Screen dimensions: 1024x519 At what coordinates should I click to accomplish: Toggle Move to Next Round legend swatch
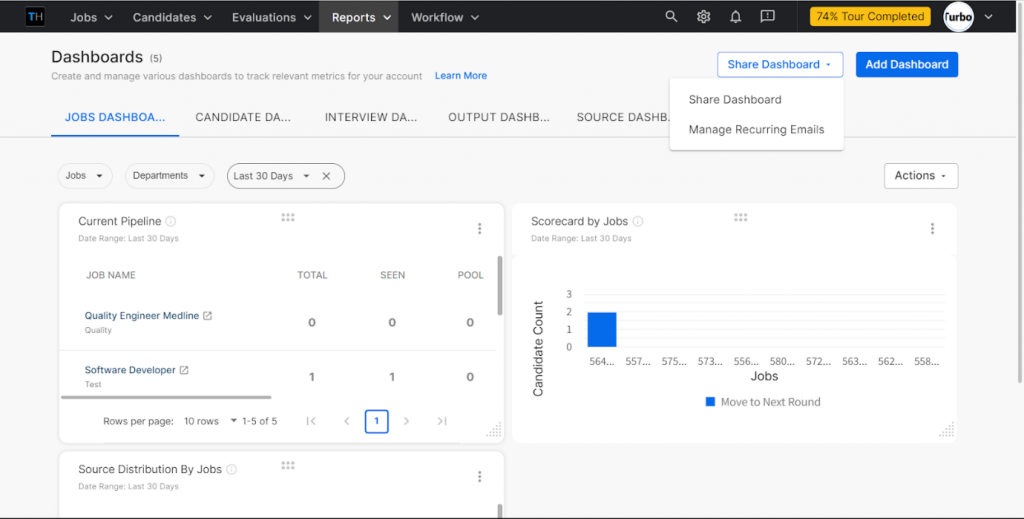pyautogui.click(x=710, y=402)
